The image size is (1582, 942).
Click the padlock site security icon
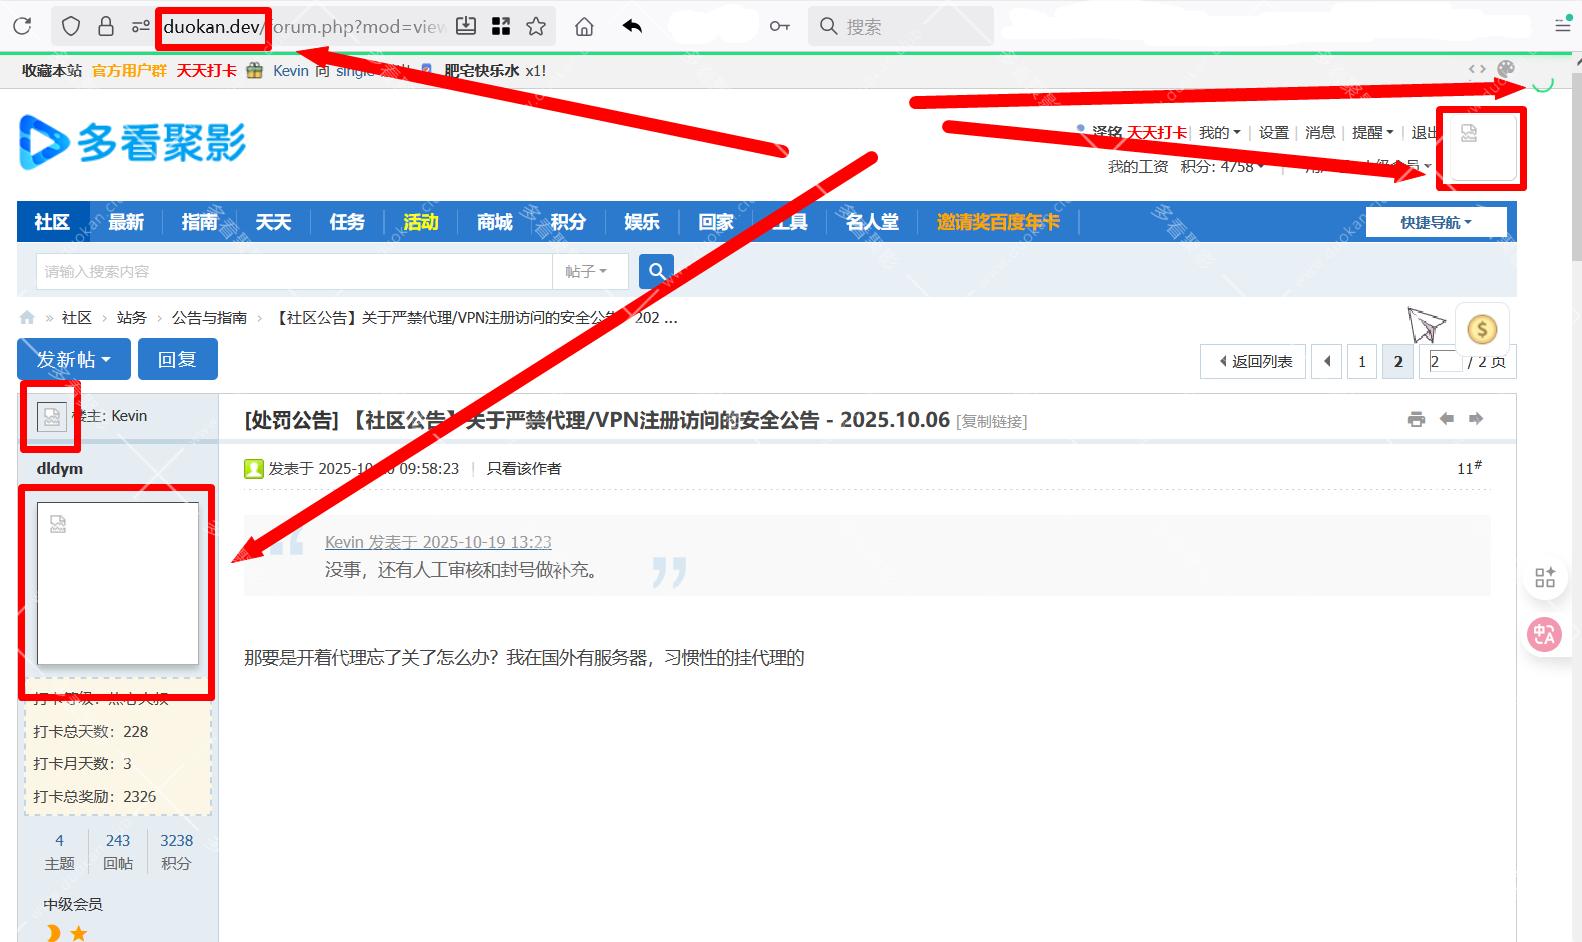[x=106, y=26]
